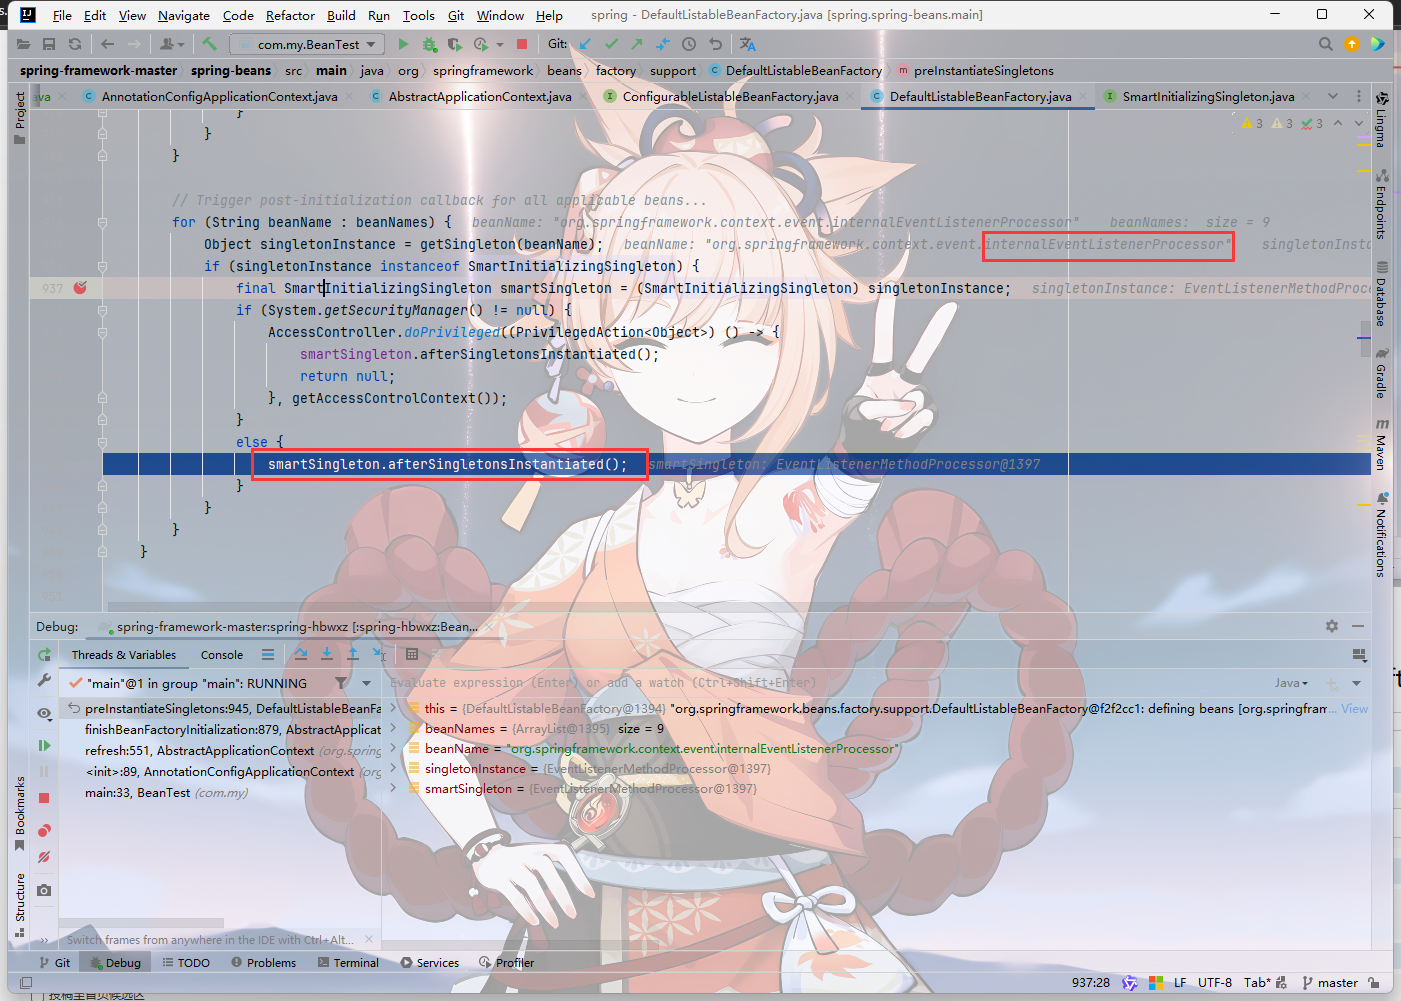Screen dimensions: 1401x1001
Task: Close the 'Switch frames from anywhere' tip
Action: tap(369, 939)
